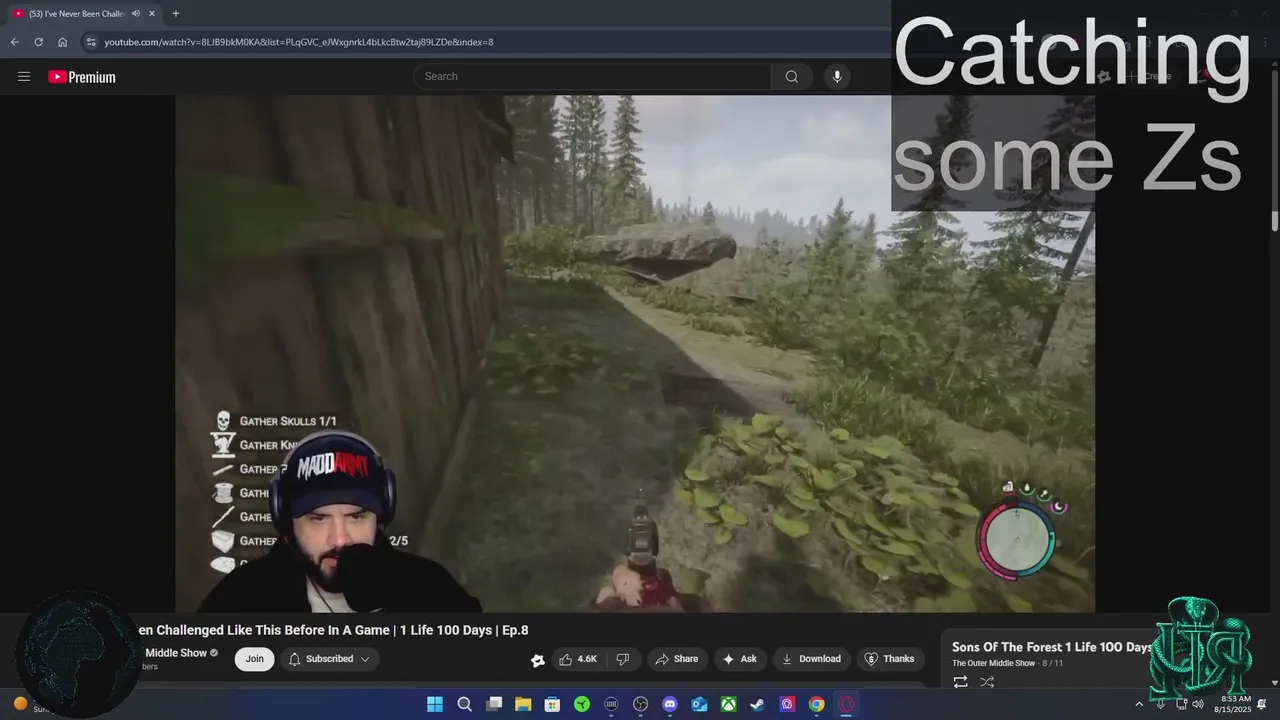This screenshot has width=1280, height=720.
Task: Open the Windows Start menu
Action: (x=435, y=704)
